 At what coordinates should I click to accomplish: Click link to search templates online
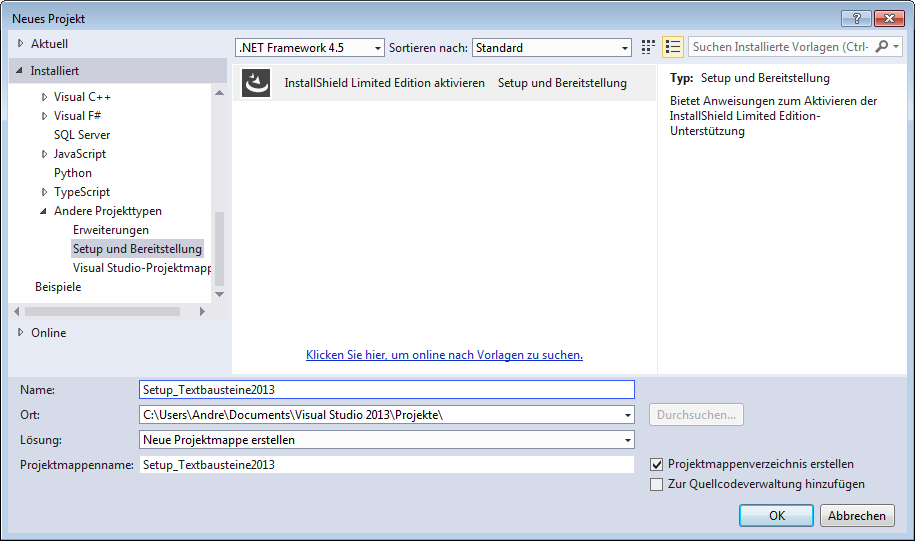444,355
